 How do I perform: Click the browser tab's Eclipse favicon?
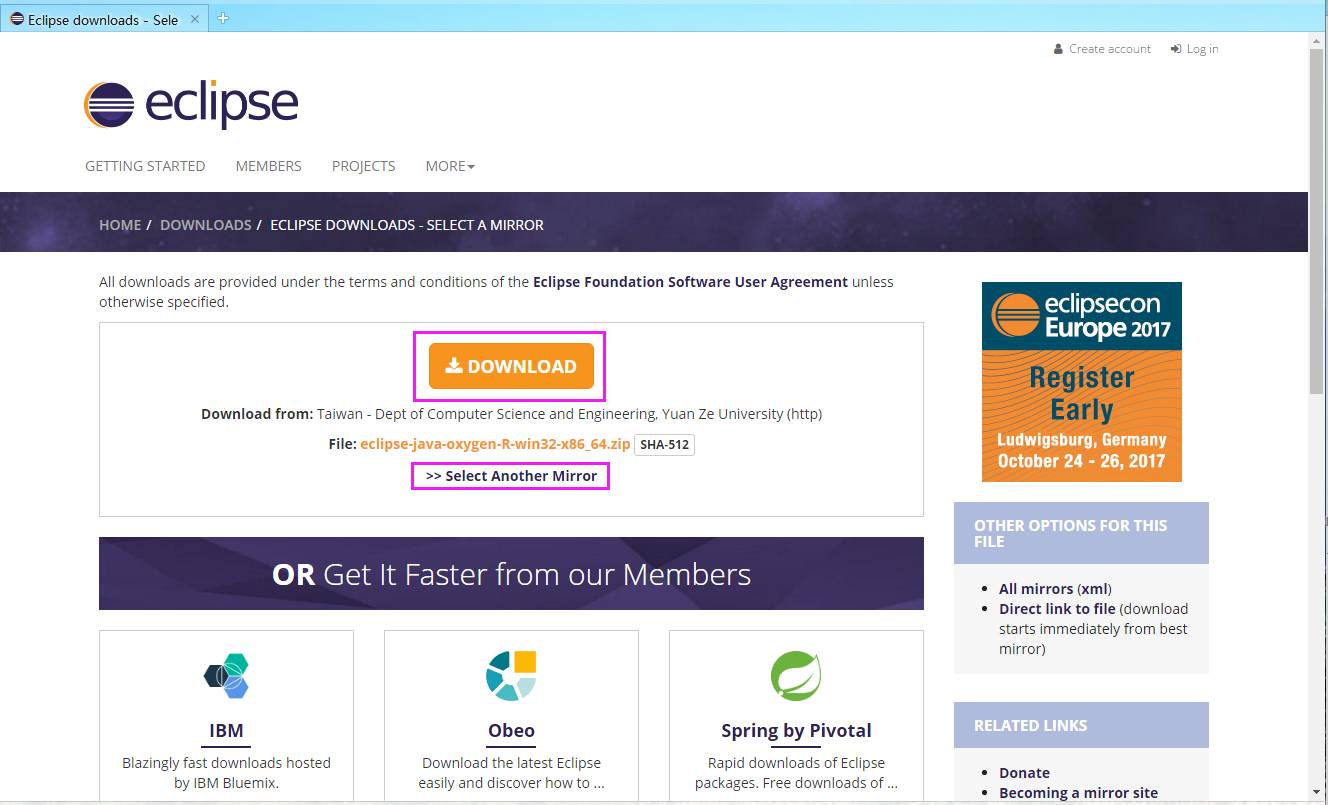(x=17, y=19)
